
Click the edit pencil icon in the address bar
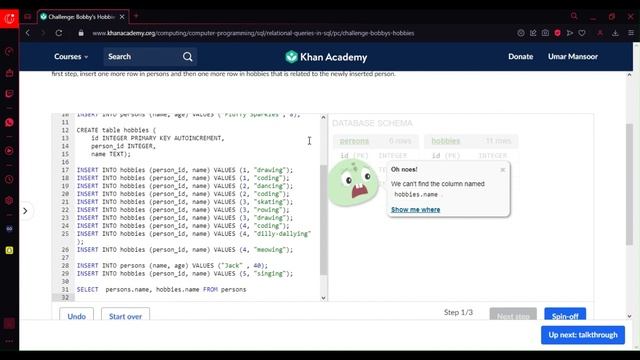[533, 33]
